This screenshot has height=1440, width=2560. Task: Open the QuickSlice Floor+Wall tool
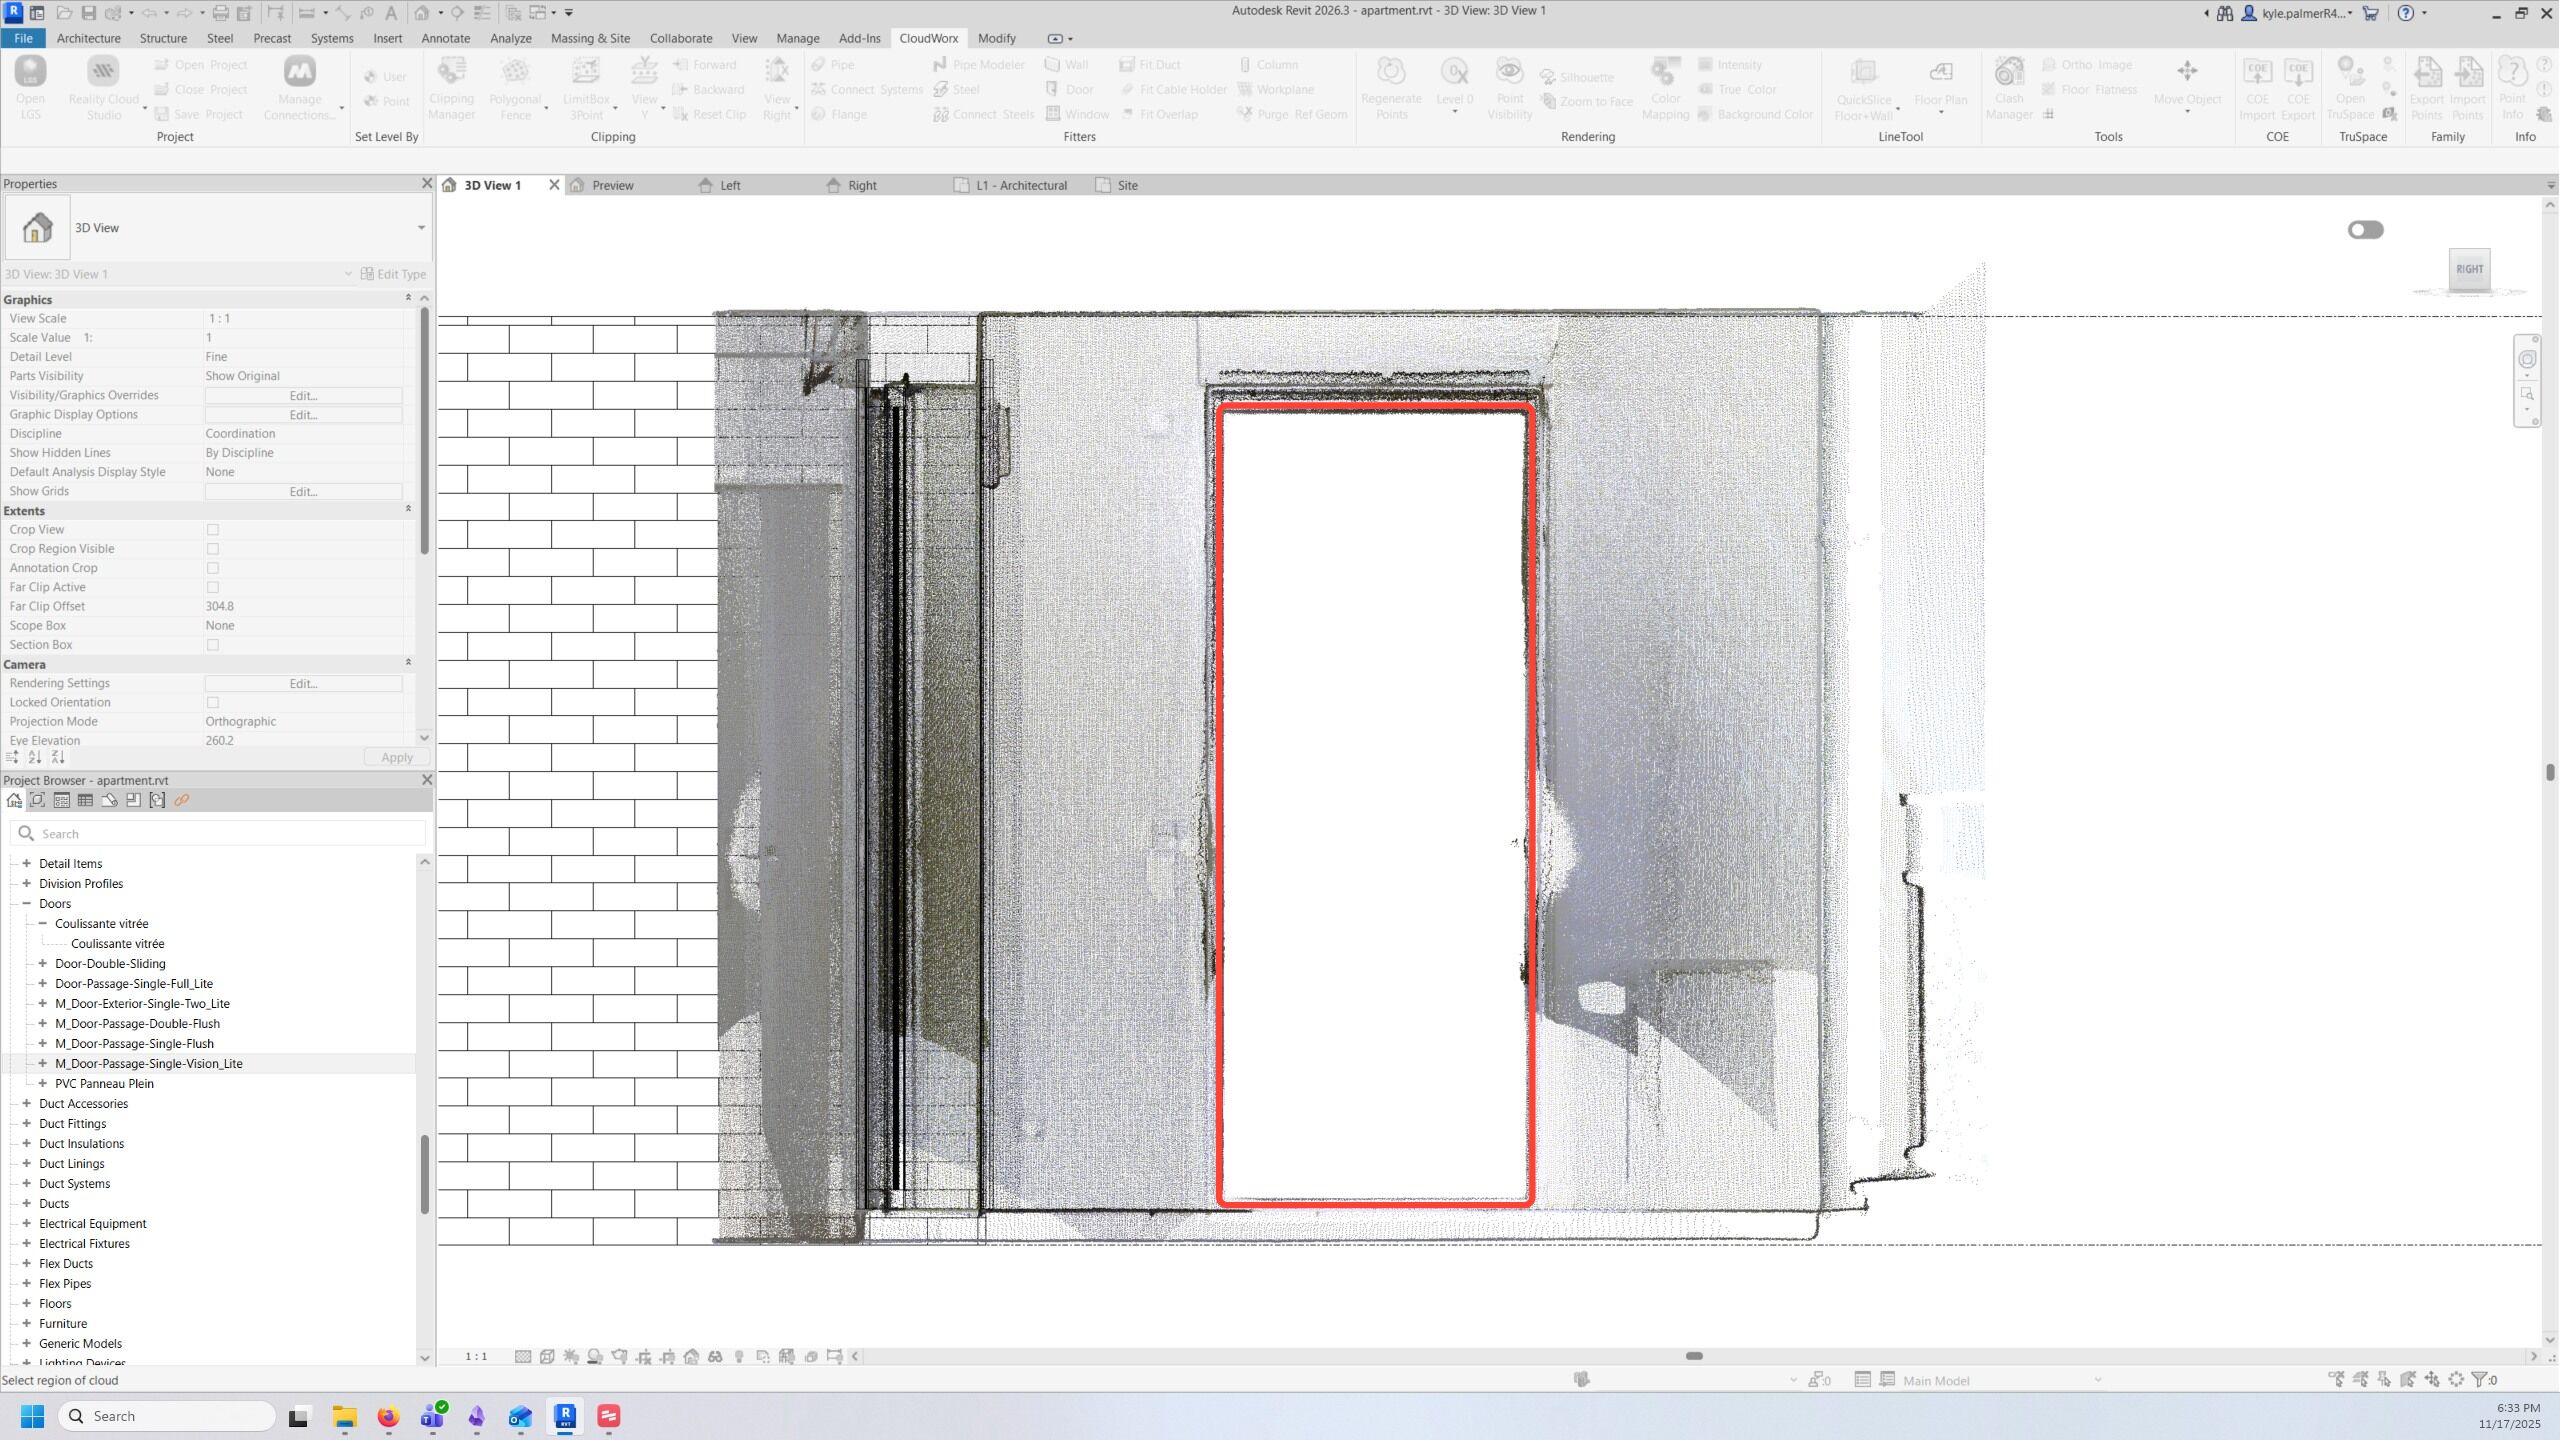click(1863, 72)
